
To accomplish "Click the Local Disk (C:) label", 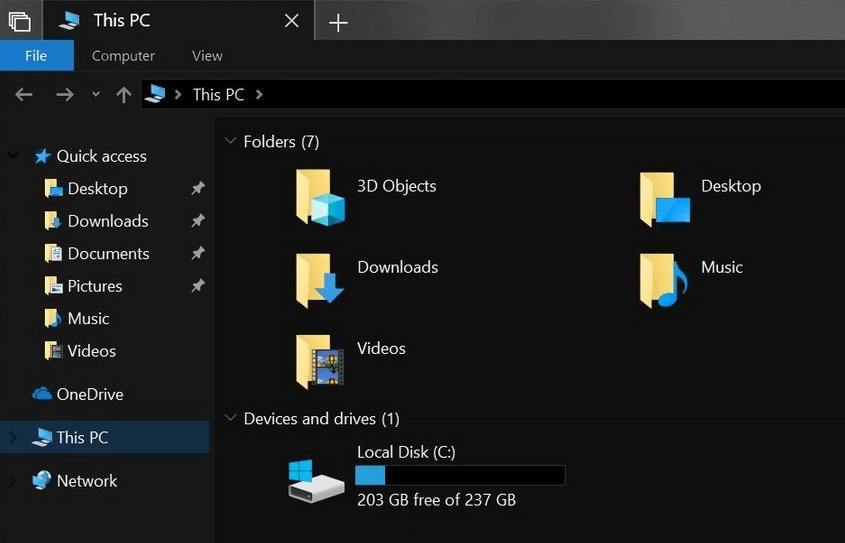I will point(406,452).
